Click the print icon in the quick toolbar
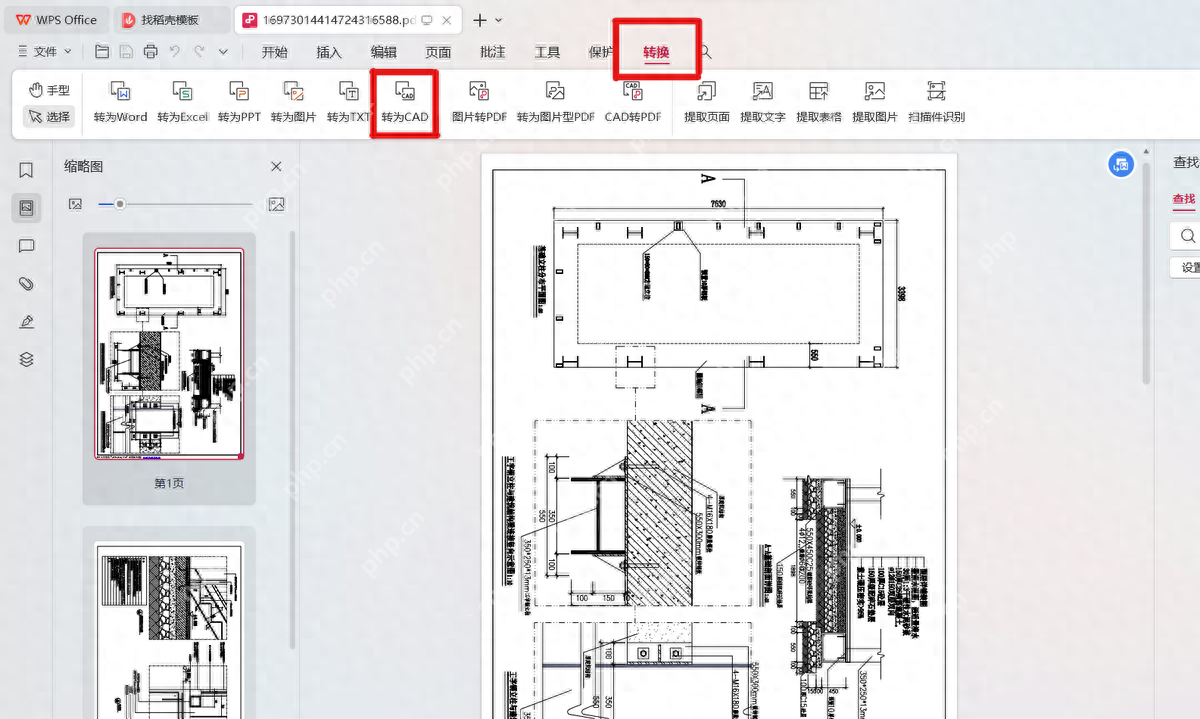1200x719 pixels. click(x=150, y=51)
